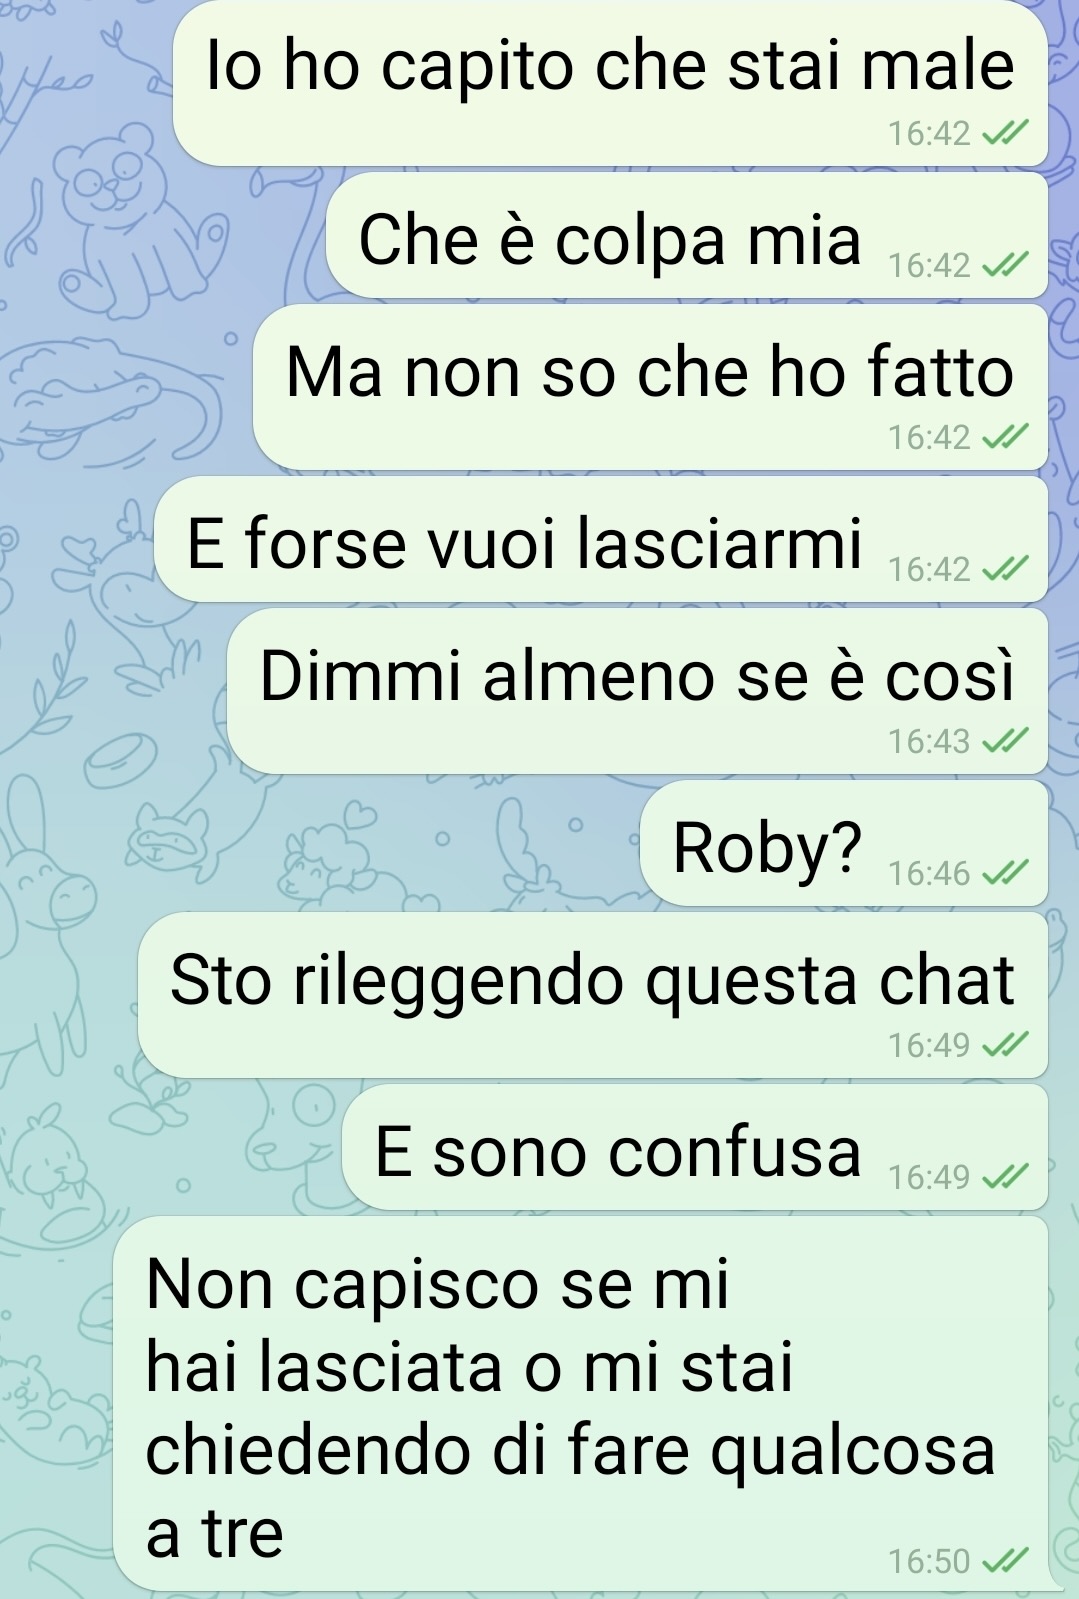Tap the 'Che è colpa mia' message bubble
1079x1599 pixels.
[x=687, y=236]
